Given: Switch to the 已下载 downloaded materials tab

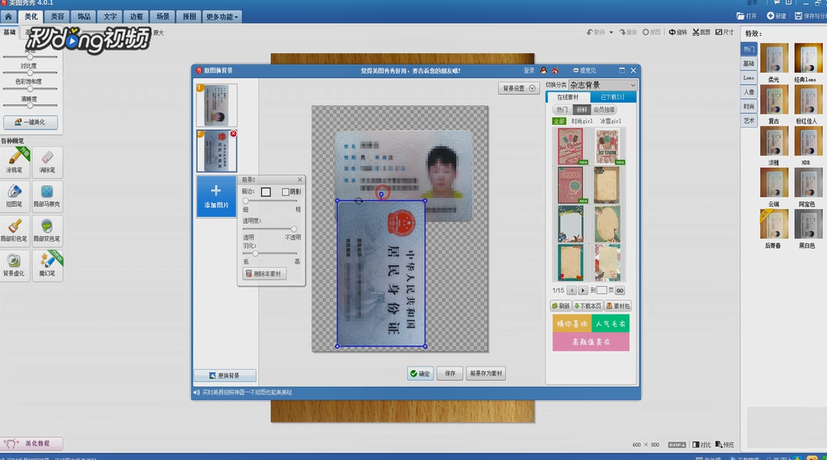Looking at the screenshot, I should (x=613, y=97).
